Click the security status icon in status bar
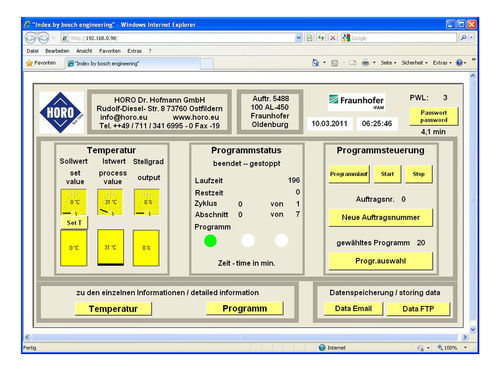The image size is (500, 371). pyautogui.click(x=421, y=348)
